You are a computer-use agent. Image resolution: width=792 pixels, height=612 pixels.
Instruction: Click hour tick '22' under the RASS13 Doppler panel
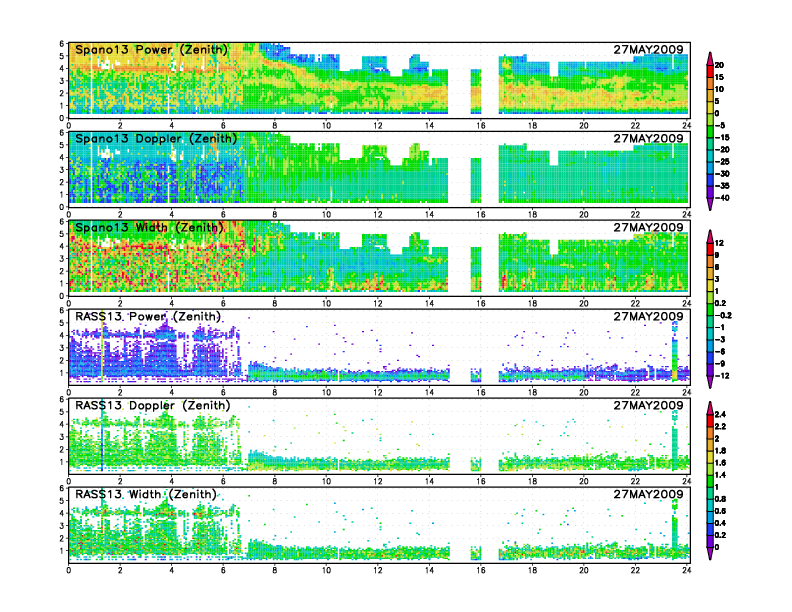tap(635, 481)
